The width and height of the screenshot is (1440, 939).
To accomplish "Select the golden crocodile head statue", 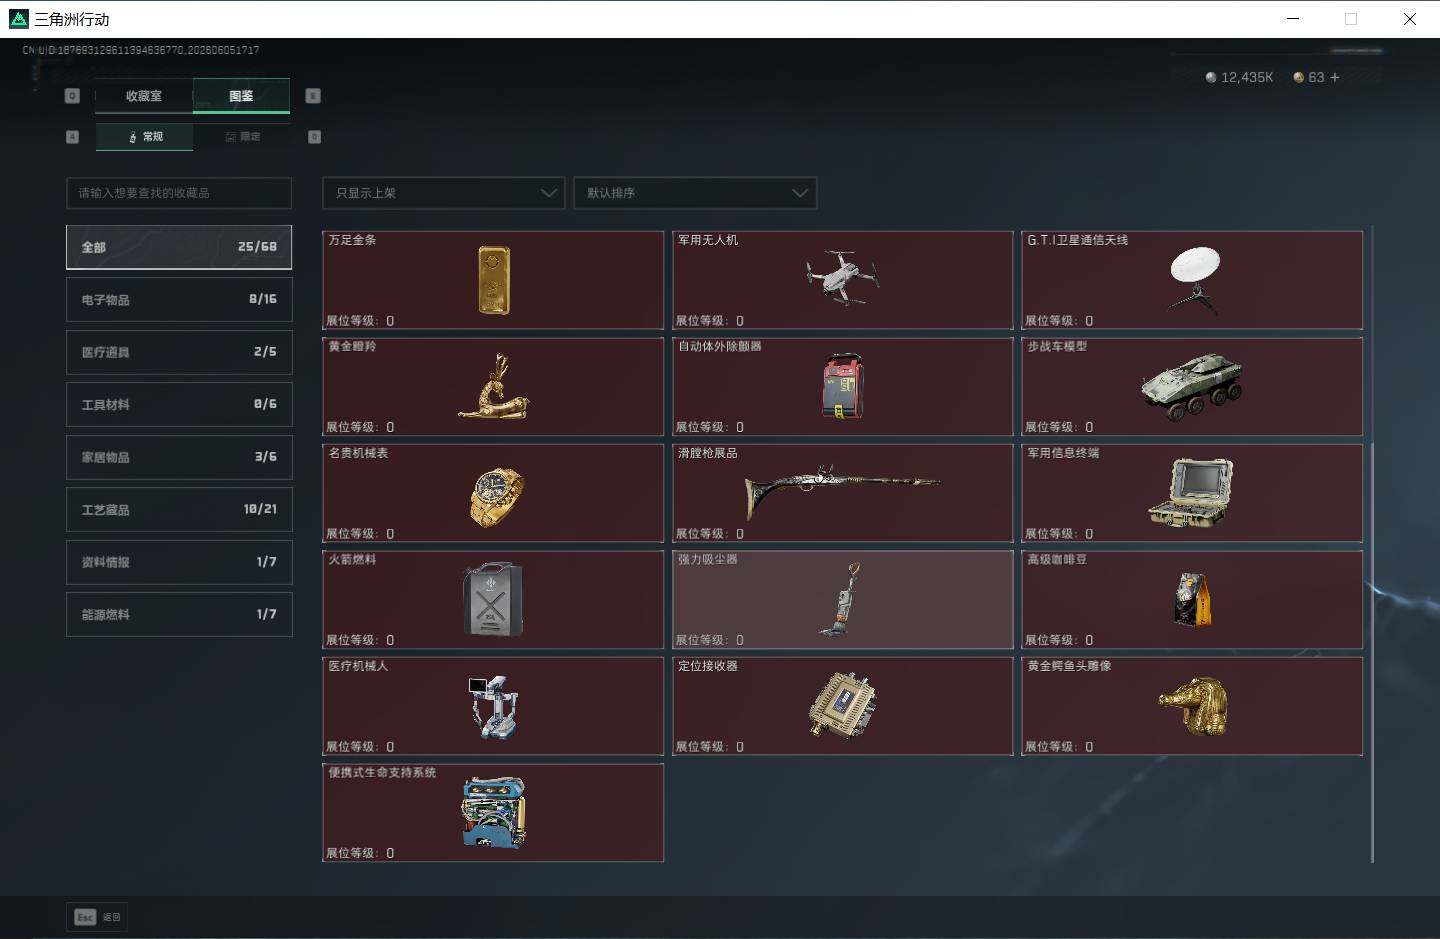I will click(1193, 706).
